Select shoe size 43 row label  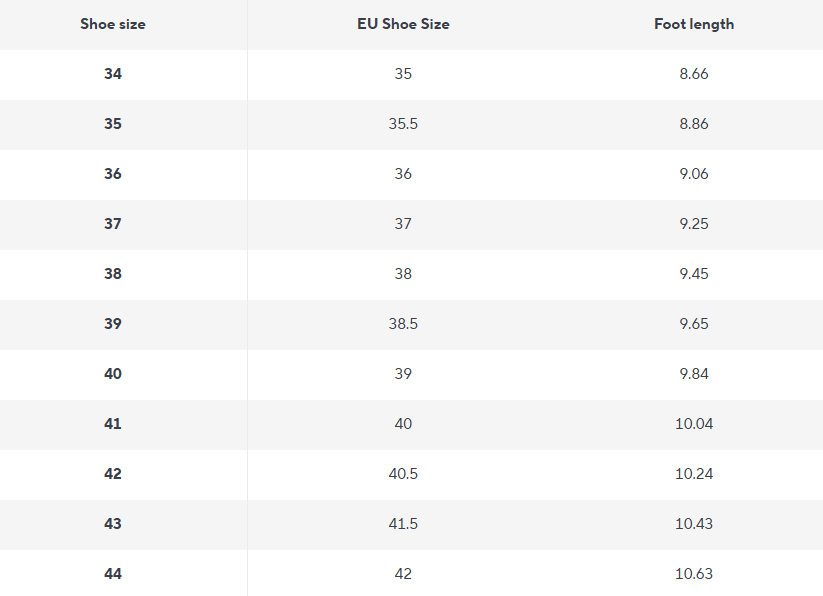(x=113, y=524)
